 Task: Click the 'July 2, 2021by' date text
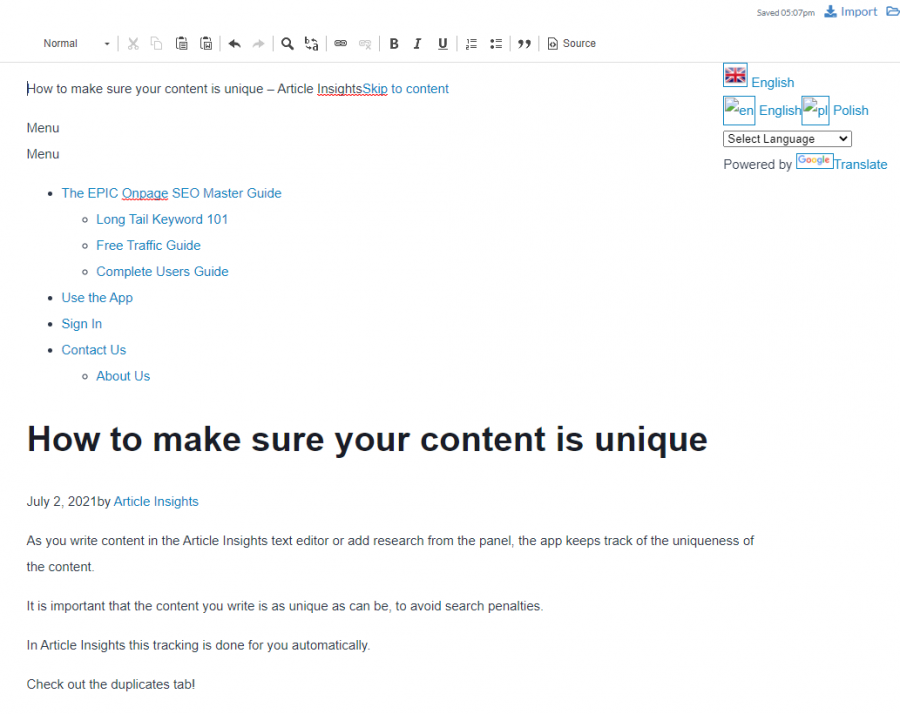click(69, 502)
